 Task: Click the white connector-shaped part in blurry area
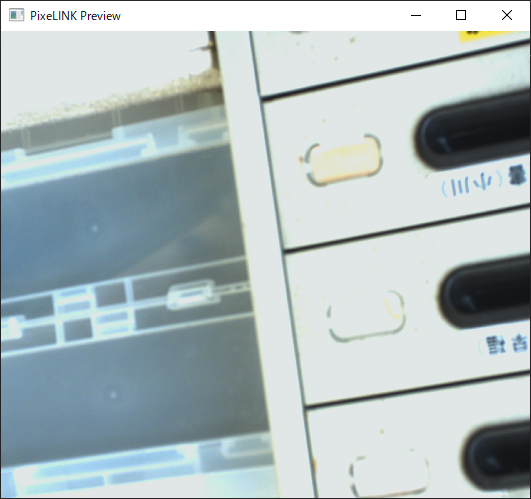tap(191, 295)
